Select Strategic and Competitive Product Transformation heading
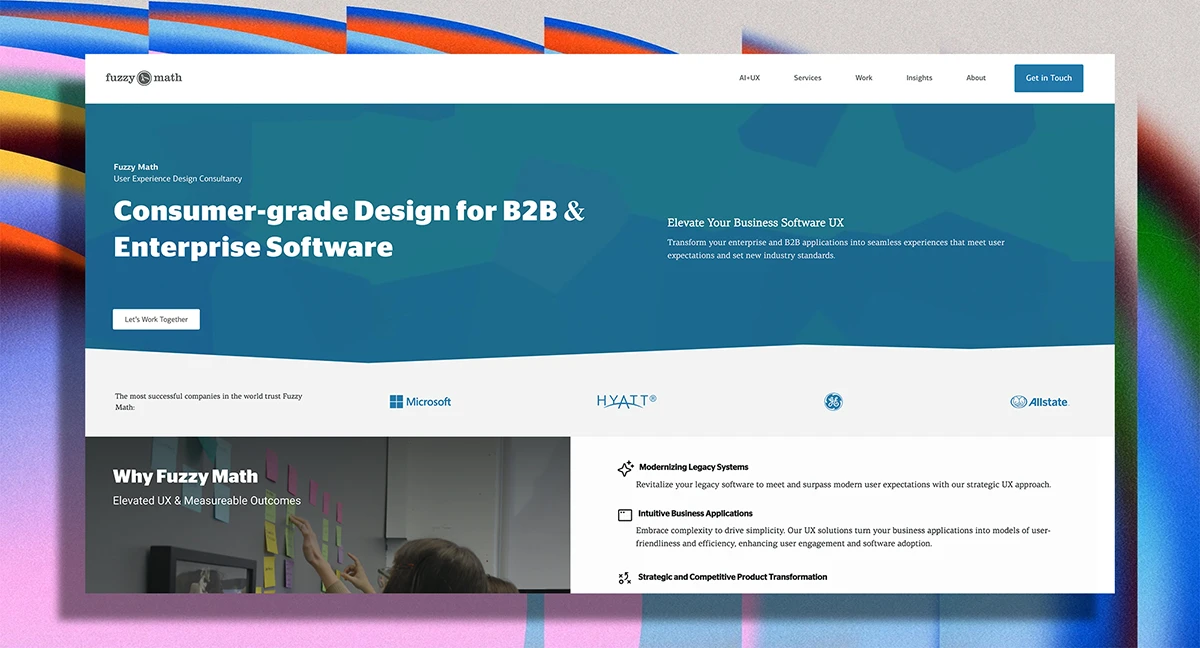 pos(732,577)
